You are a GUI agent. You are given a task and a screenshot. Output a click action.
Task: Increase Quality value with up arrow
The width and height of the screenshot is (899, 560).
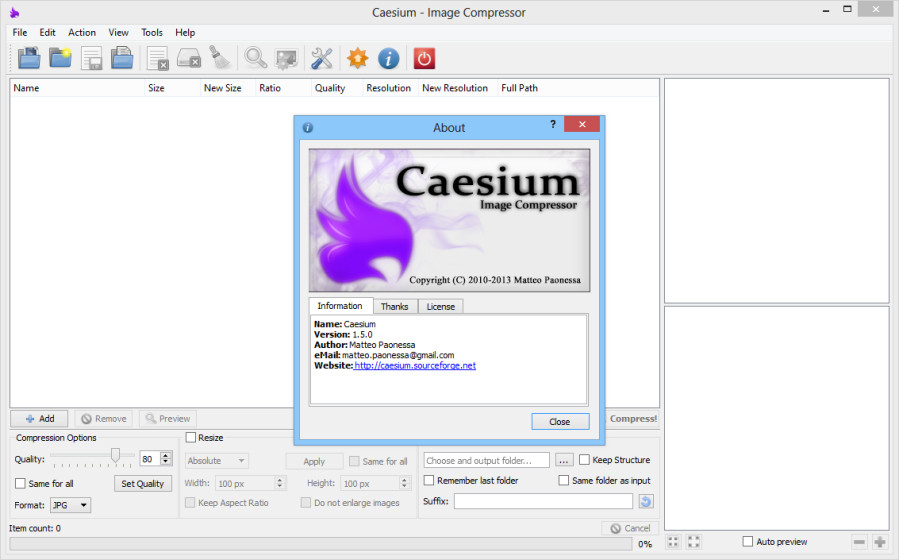[x=166, y=455]
